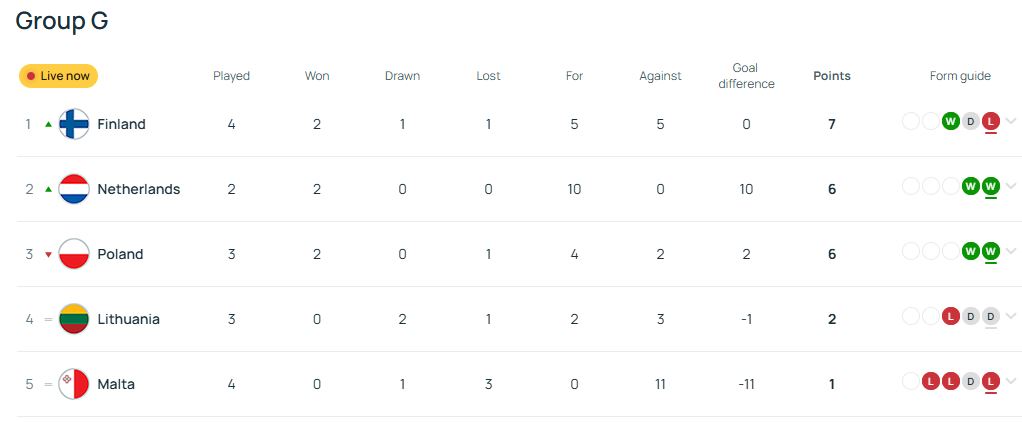Click the Lithuania flag icon
The image size is (1022, 422).
click(74, 319)
